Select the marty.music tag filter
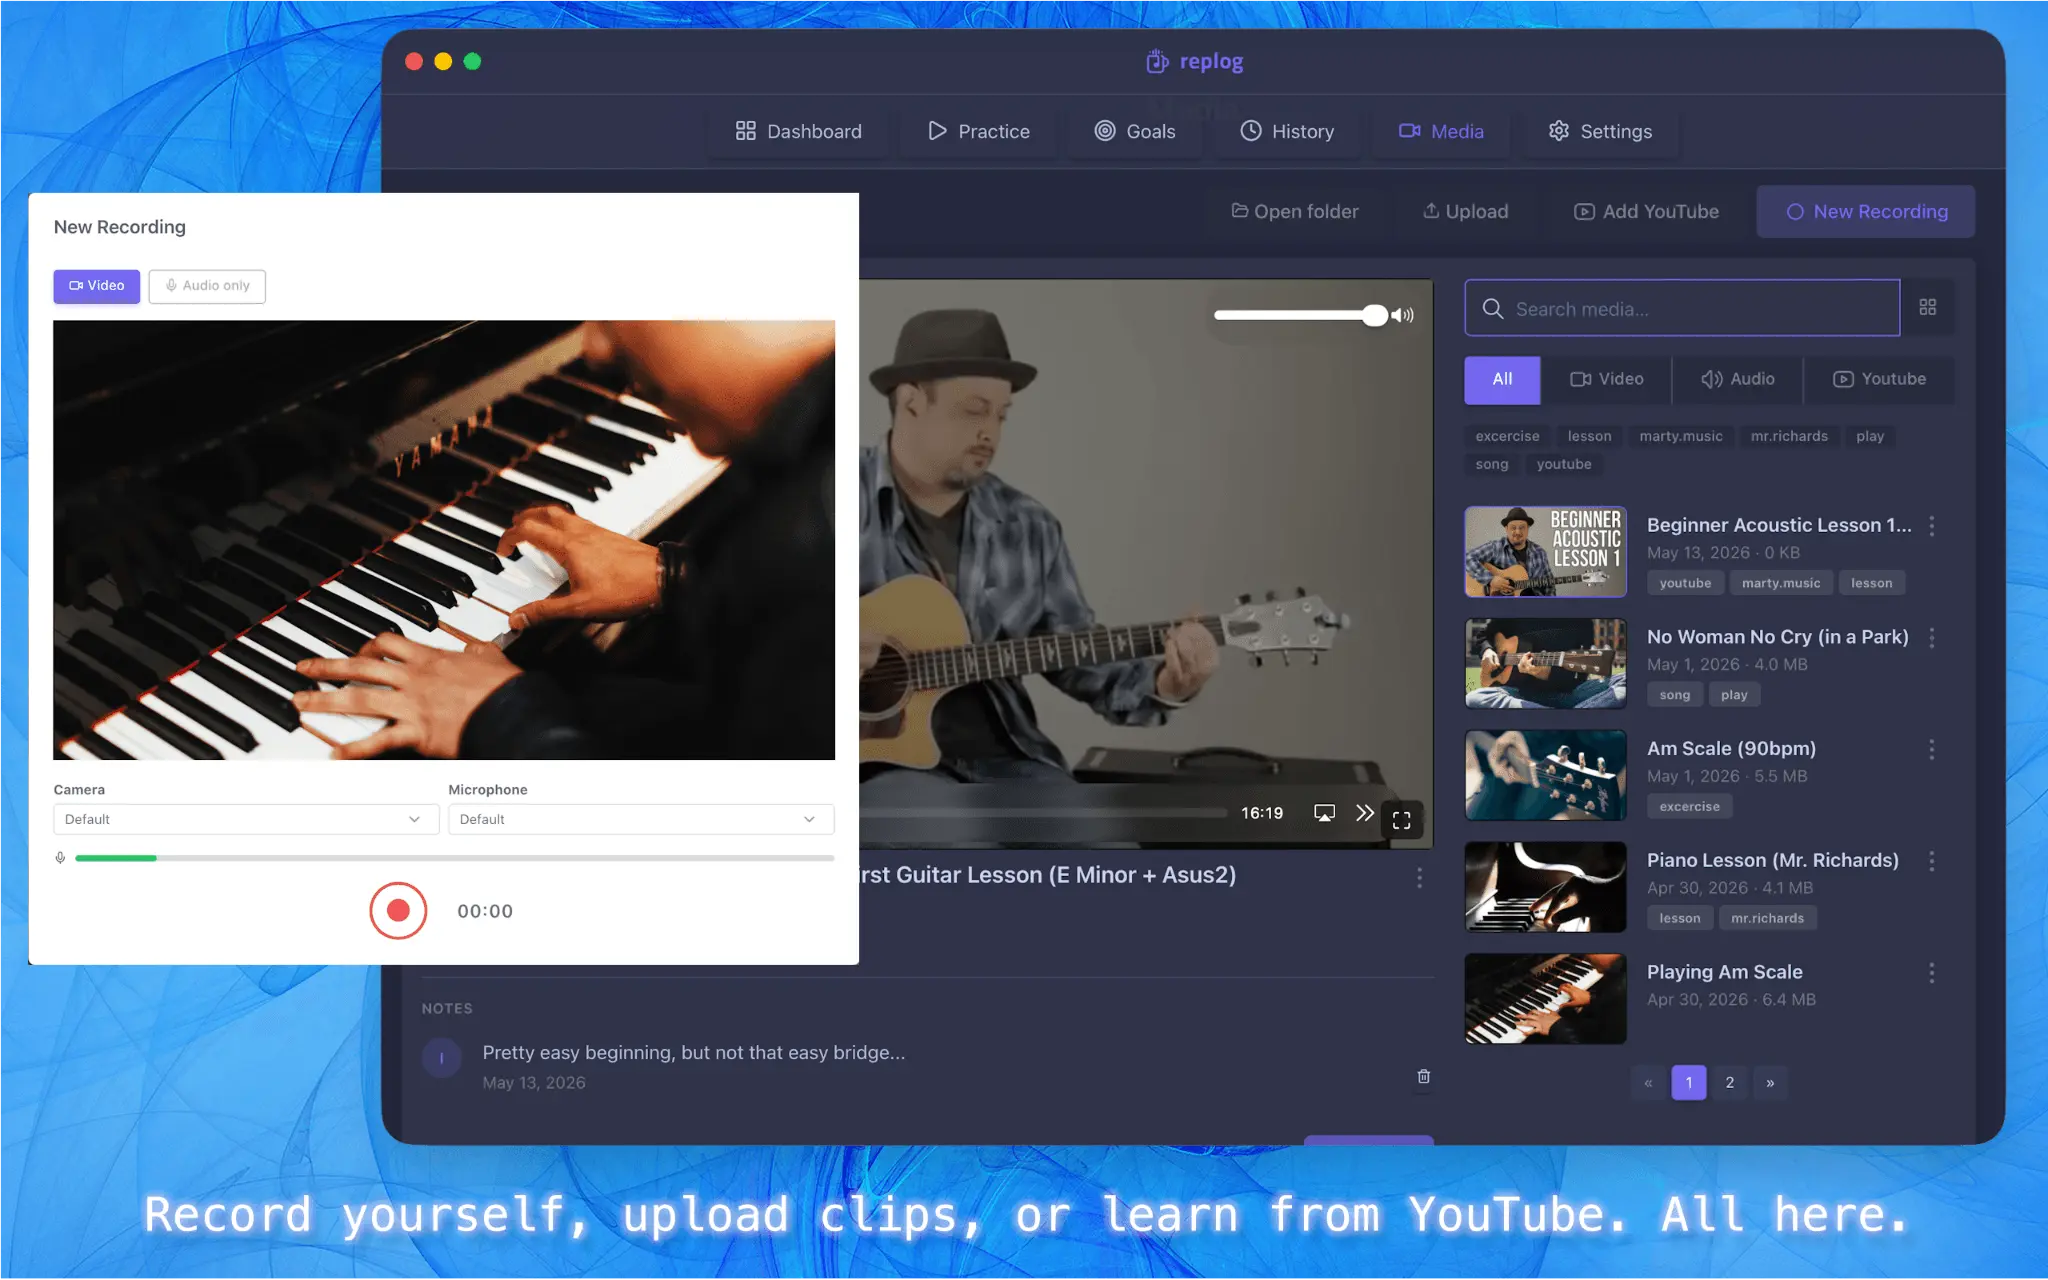The height and width of the screenshot is (1280, 2048). (x=1681, y=436)
